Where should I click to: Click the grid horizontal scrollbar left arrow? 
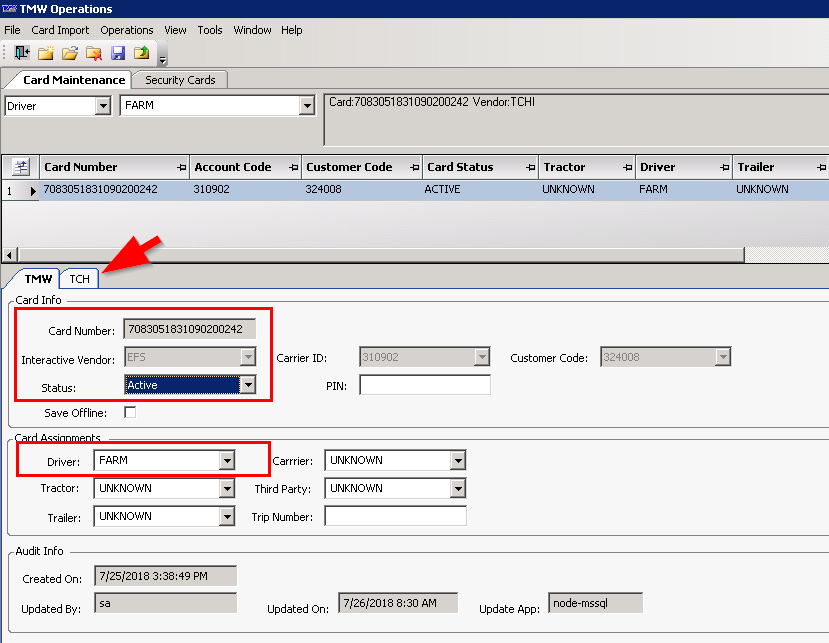click(x=10, y=255)
